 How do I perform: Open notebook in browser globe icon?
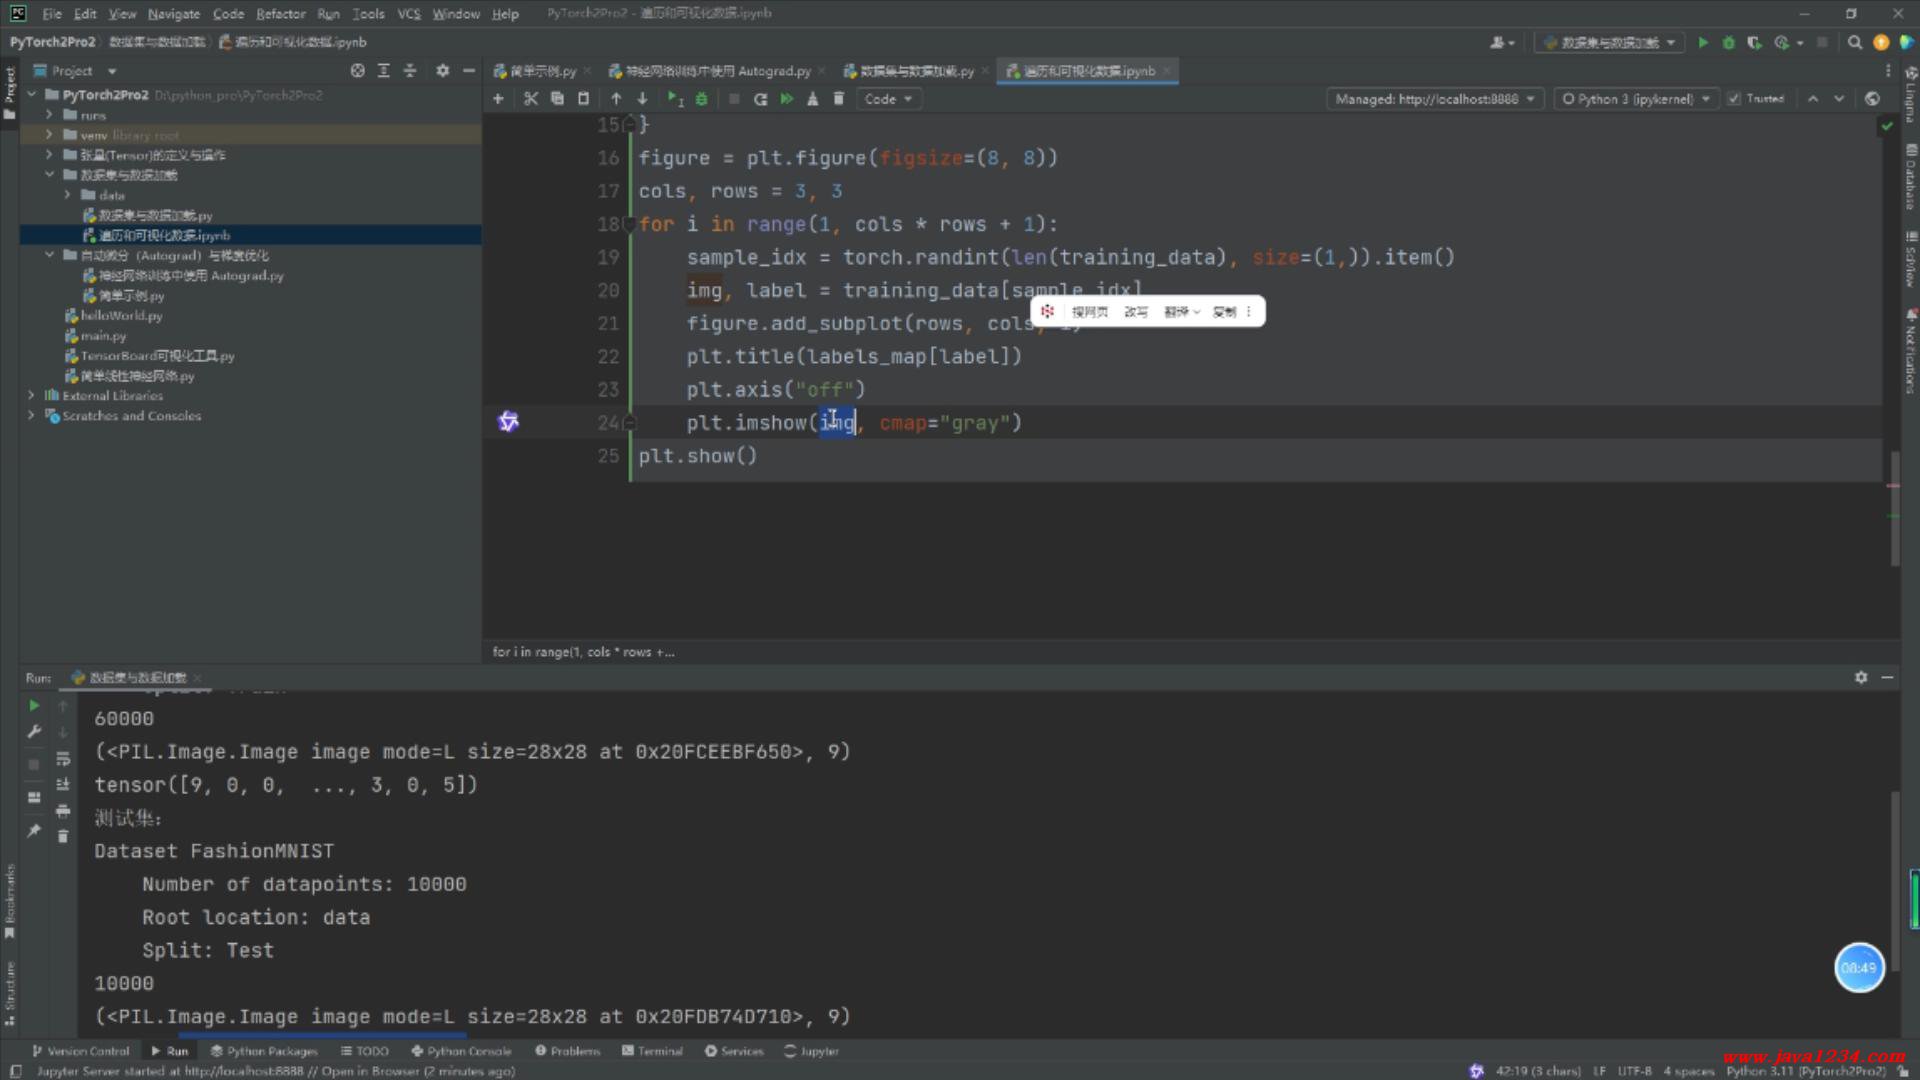pyautogui.click(x=1872, y=99)
